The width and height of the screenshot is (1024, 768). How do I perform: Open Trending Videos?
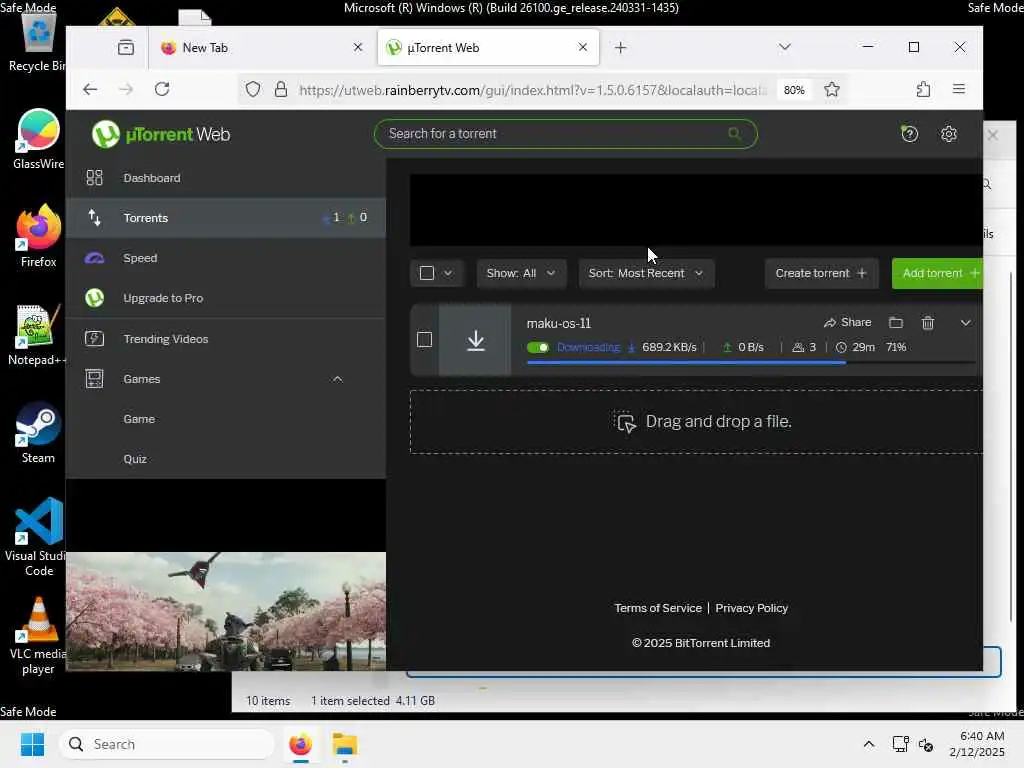pos(225,338)
